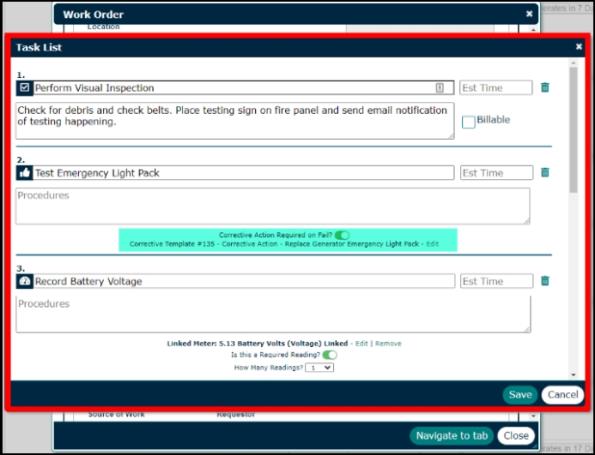Click Edit for the linked Battery Volts meter
The height and width of the screenshot is (455, 595).
click(x=361, y=344)
